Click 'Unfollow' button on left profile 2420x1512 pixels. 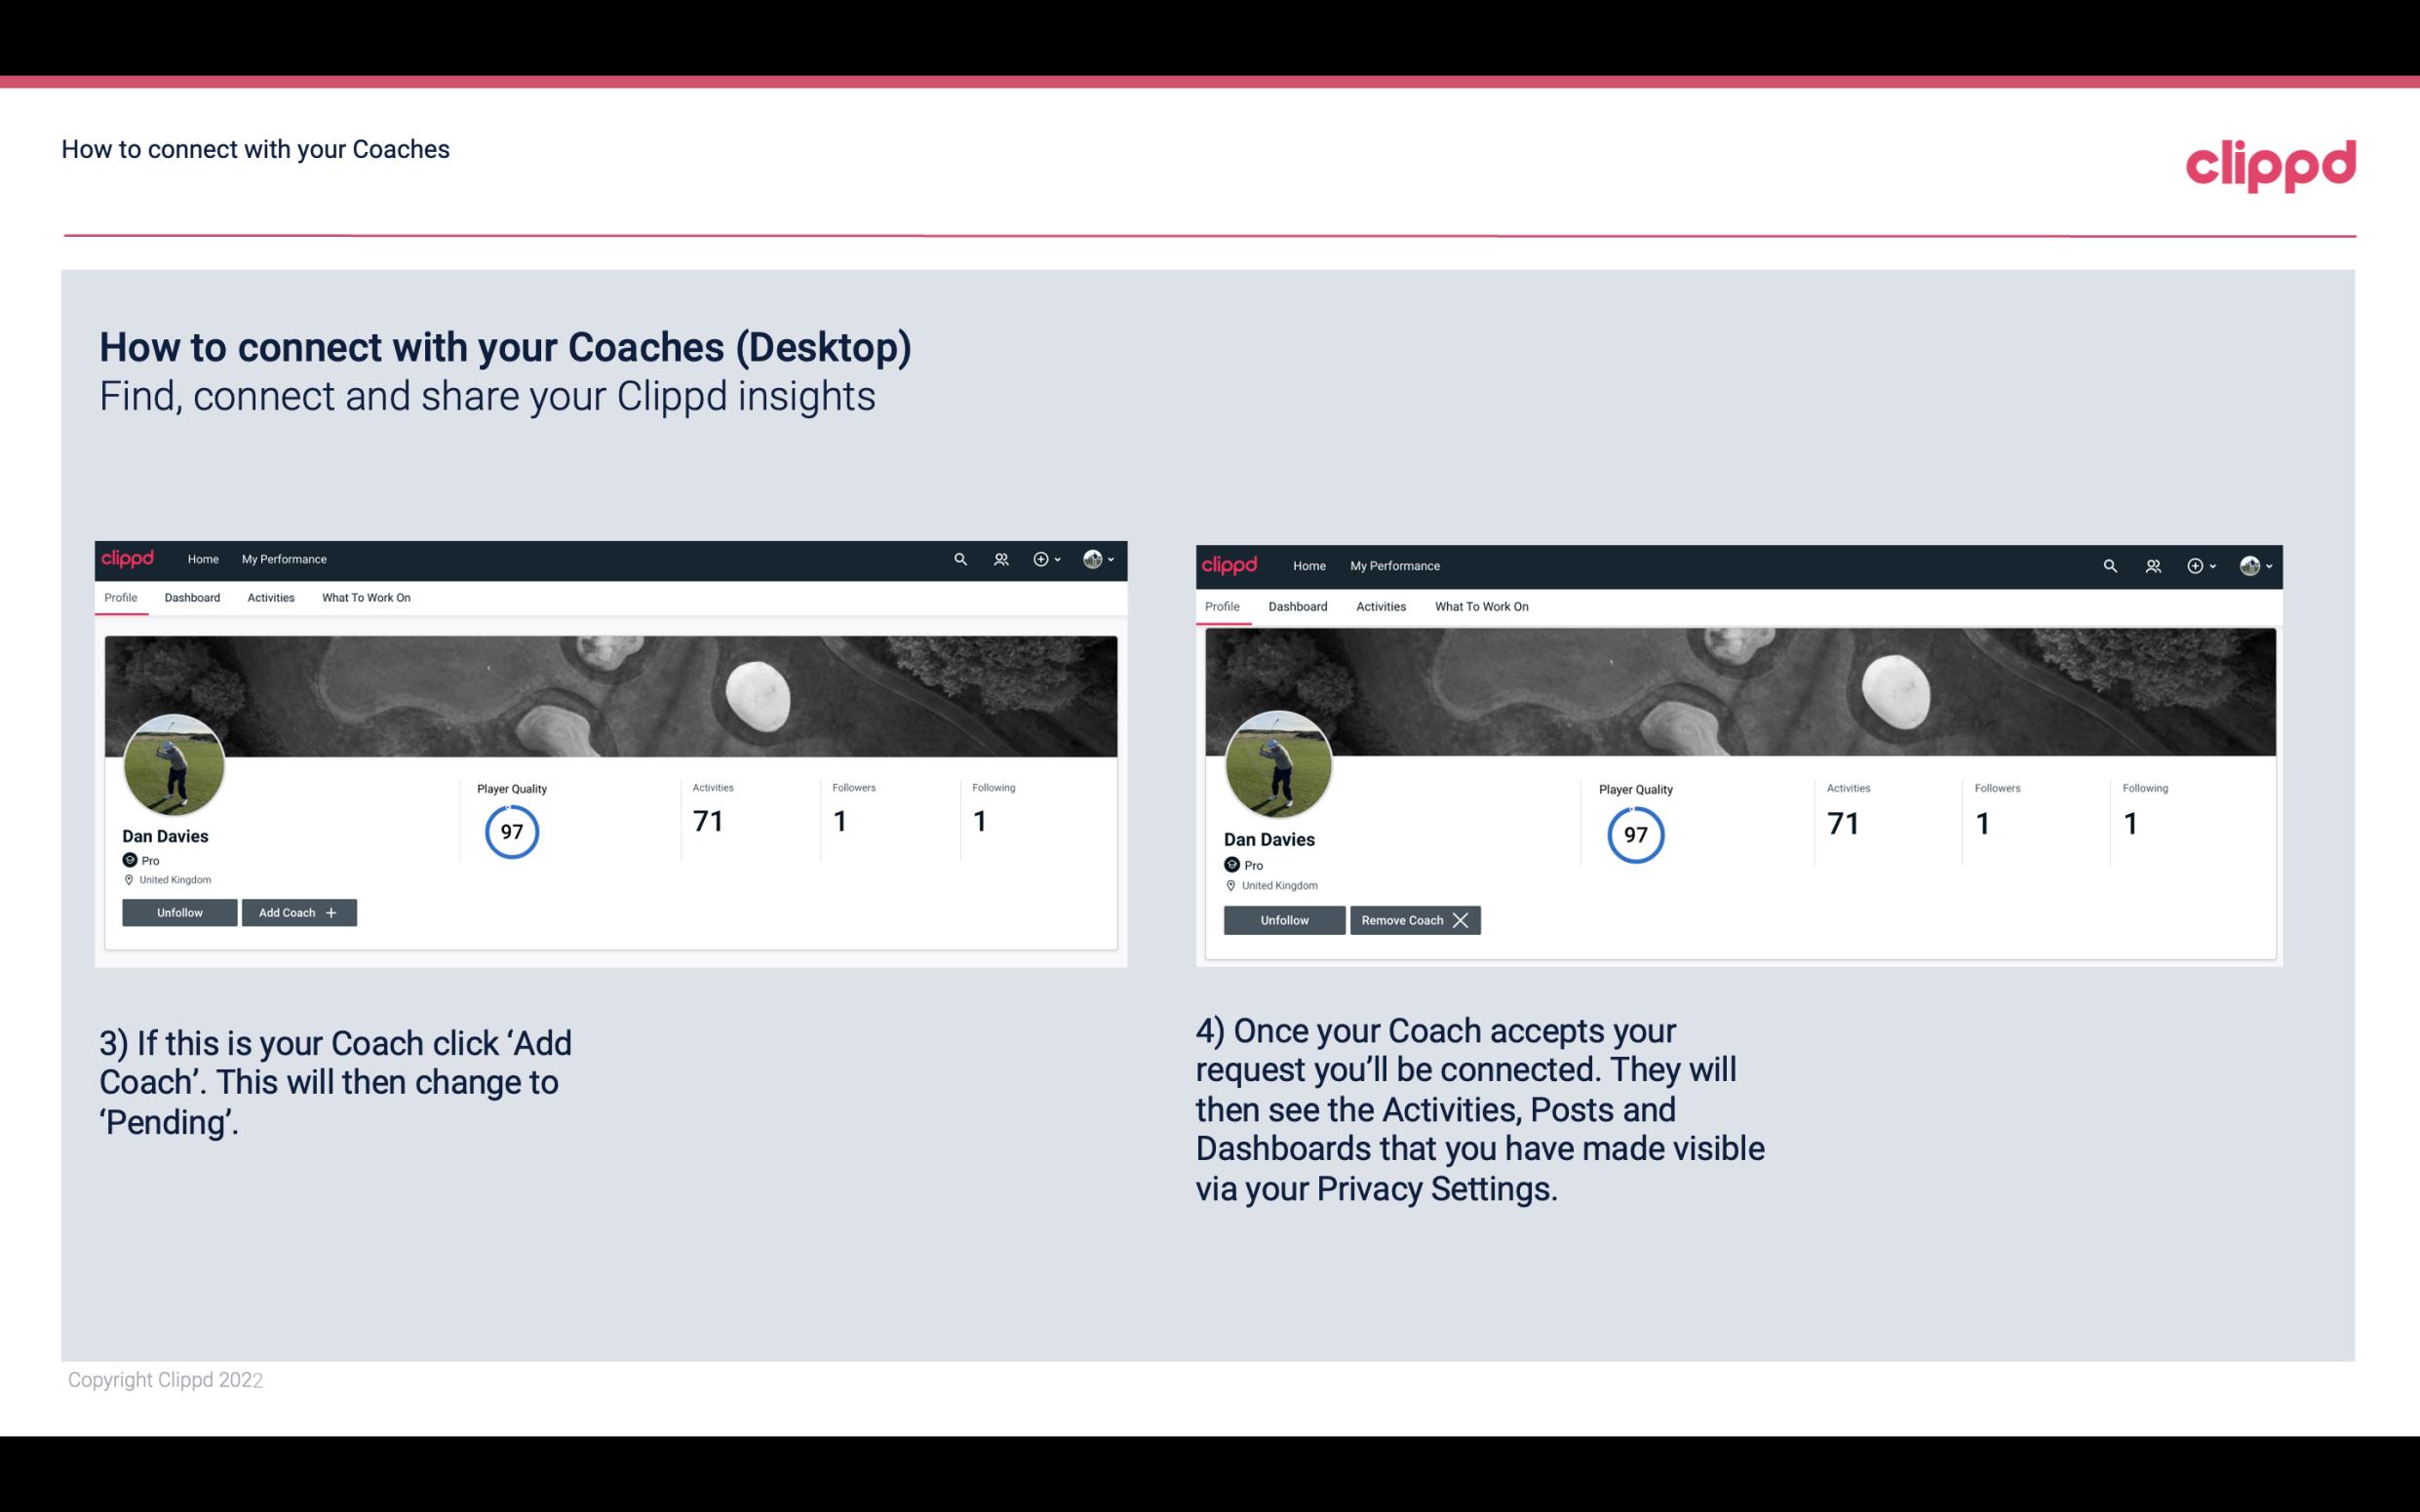tap(179, 911)
